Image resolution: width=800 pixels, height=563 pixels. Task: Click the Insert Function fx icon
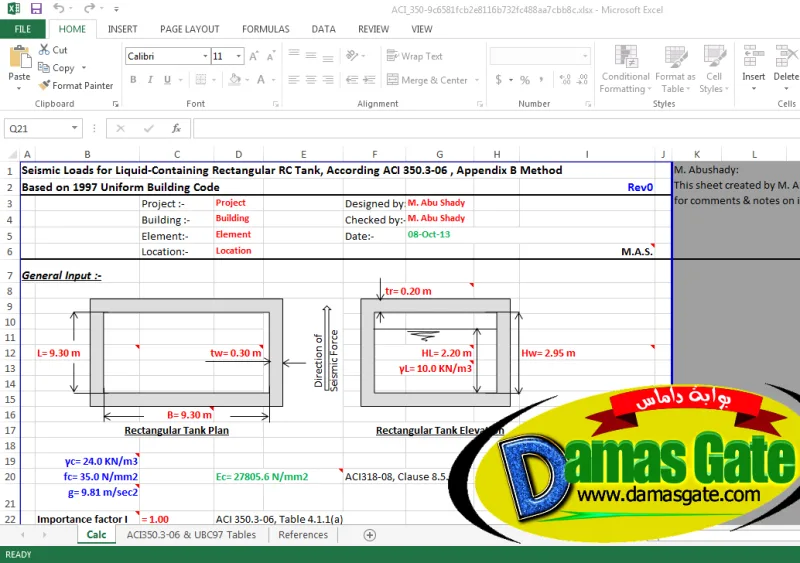177,128
